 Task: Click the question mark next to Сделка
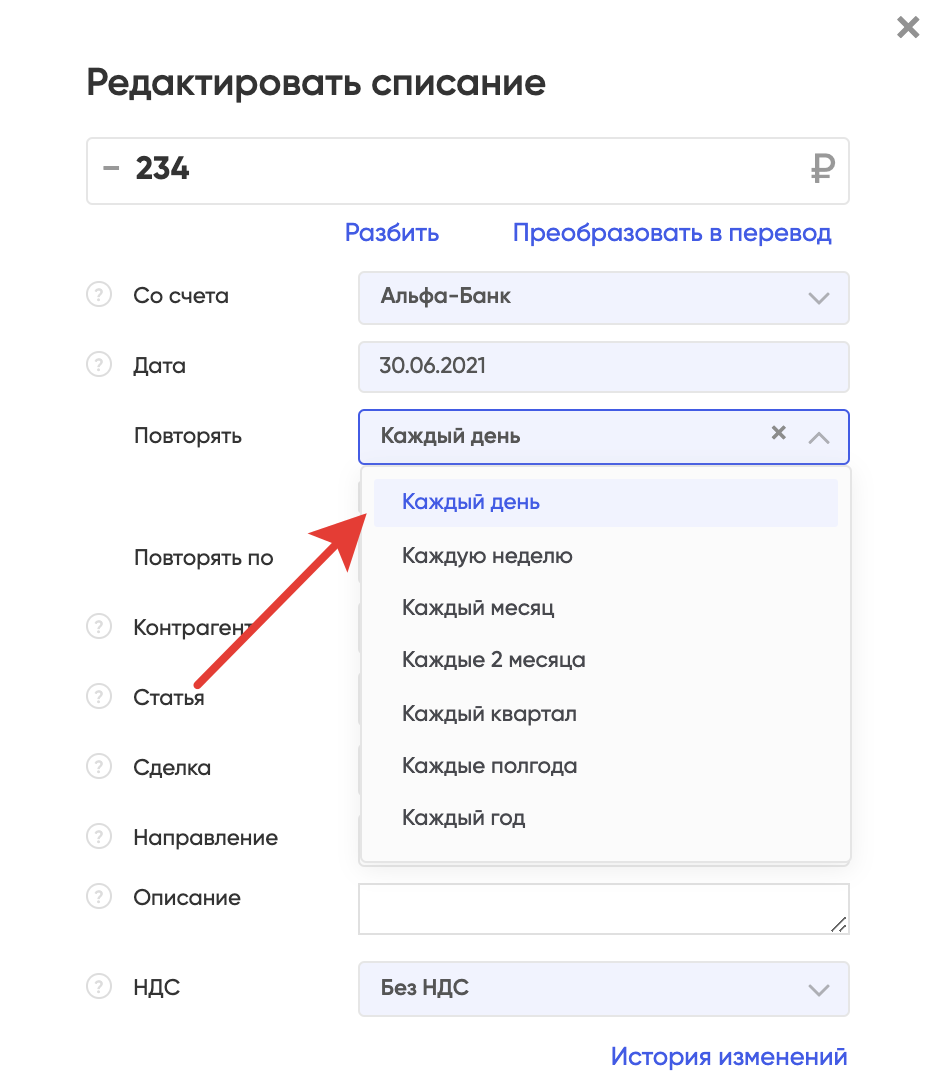pyautogui.click(x=99, y=767)
